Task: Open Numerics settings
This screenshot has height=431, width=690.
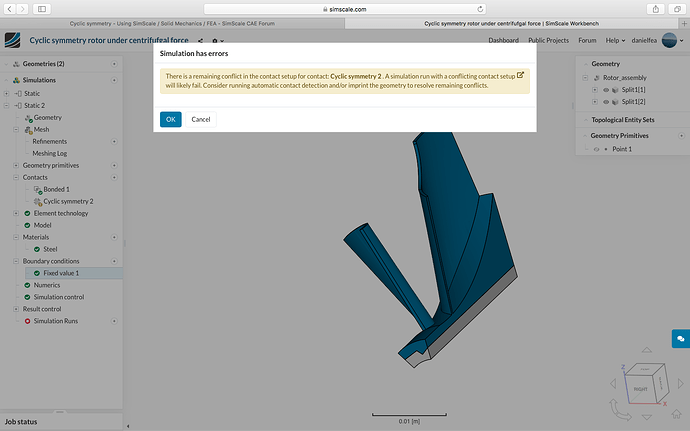Action: [47, 285]
